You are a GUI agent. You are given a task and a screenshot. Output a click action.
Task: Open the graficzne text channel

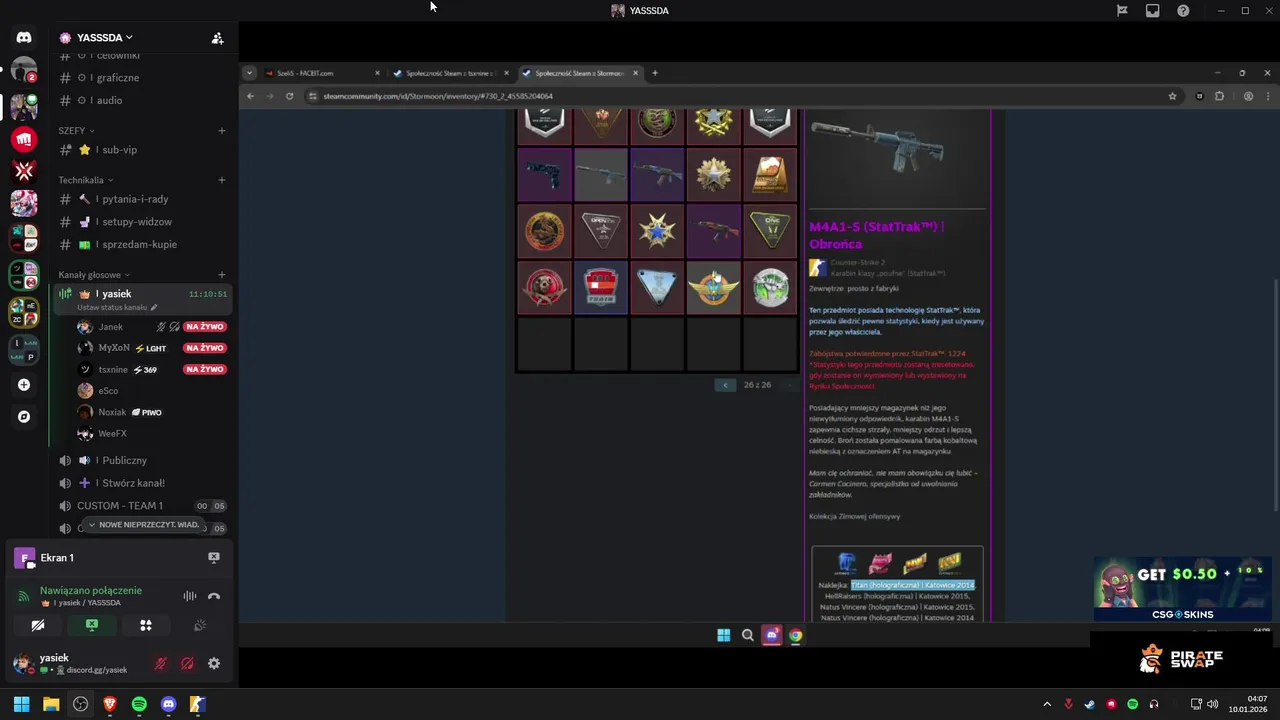142,78
